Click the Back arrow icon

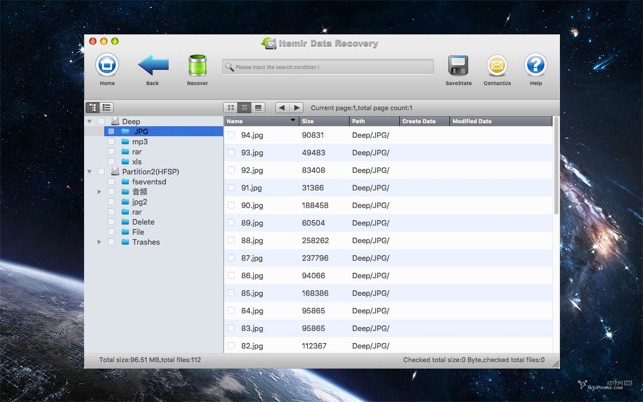point(153,64)
